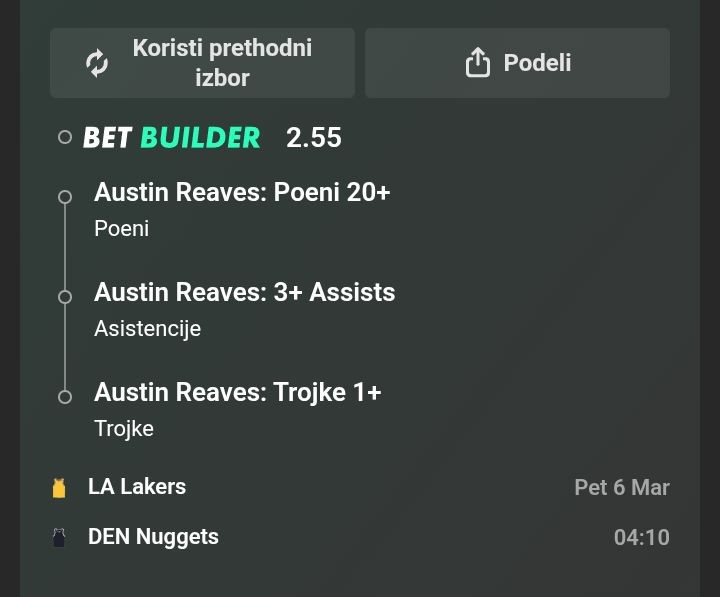Click the circle marker beside Poeni 20+
720x597 pixels.
(65, 197)
